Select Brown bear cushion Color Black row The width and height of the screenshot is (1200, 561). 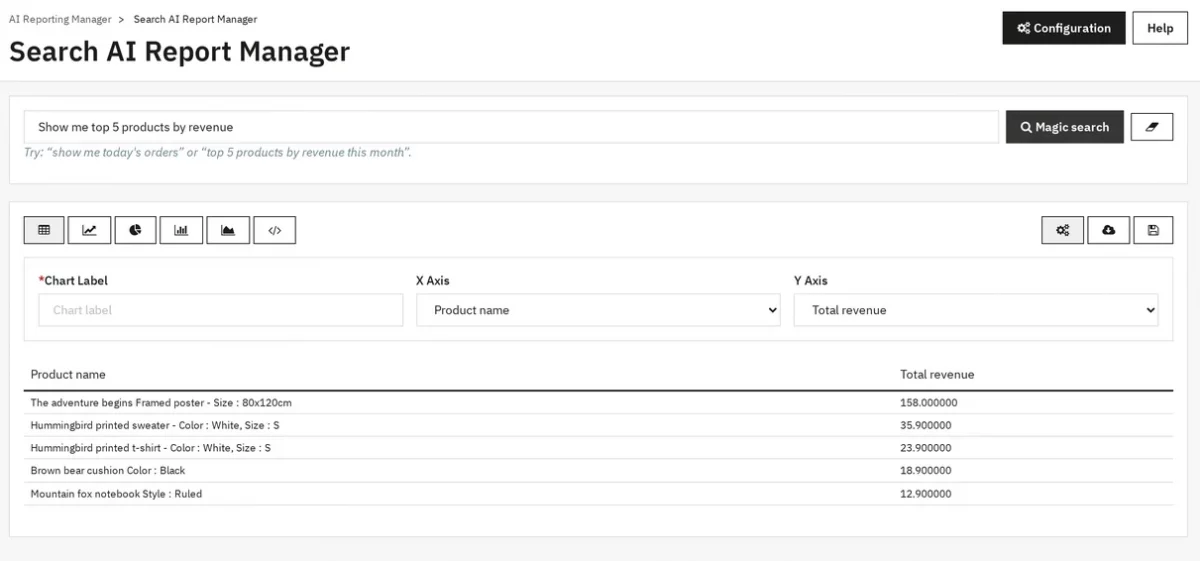tap(598, 471)
